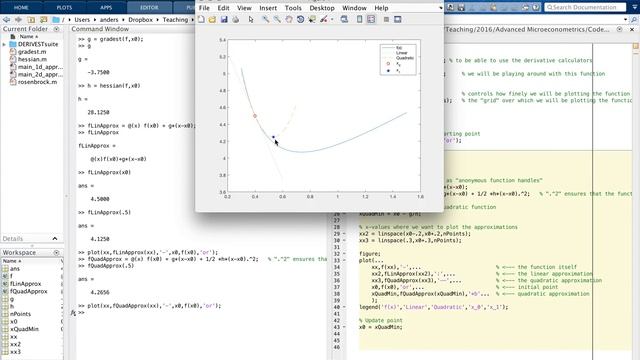Viewport: 640px width, 360px height.
Task: Open the Current Folder panel actions button
Action: (x=56, y=29)
